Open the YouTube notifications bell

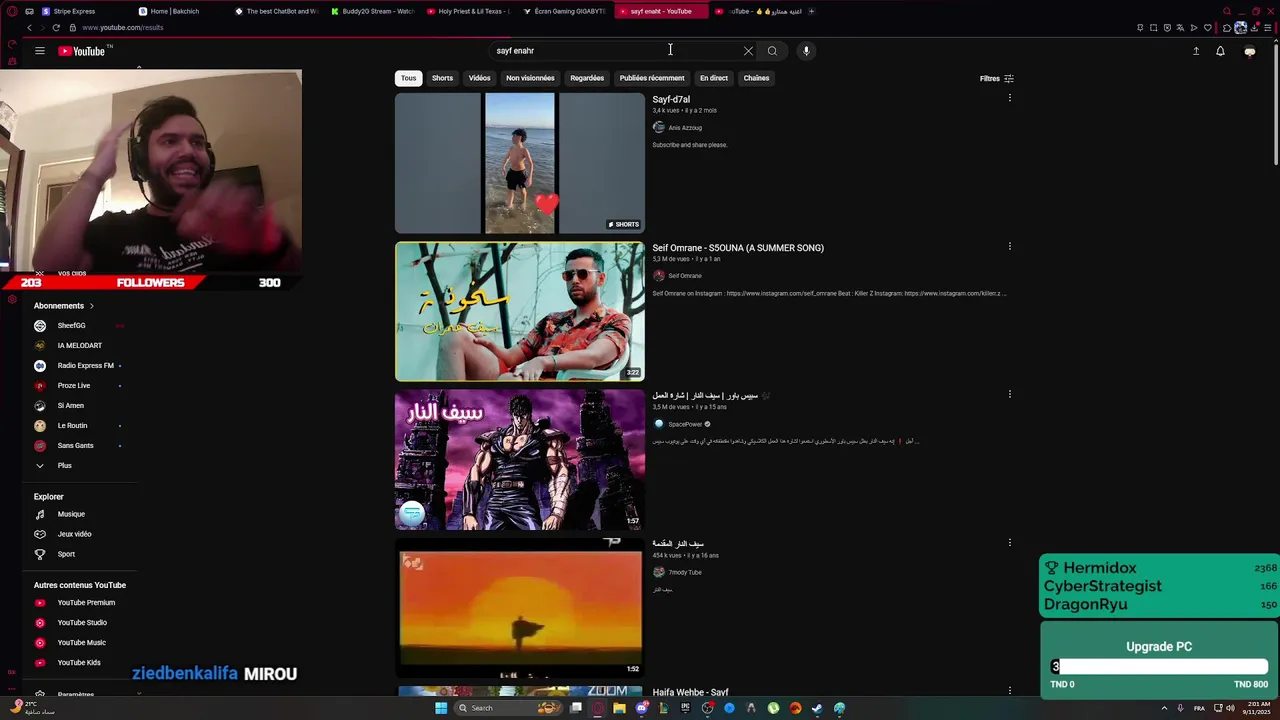(1220, 51)
